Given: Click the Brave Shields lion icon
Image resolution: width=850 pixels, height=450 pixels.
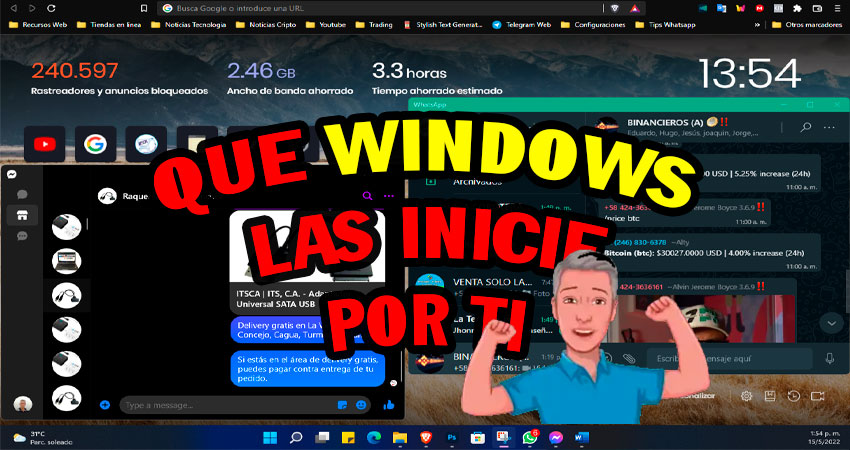Looking at the screenshot, I should tap(616, 7).
